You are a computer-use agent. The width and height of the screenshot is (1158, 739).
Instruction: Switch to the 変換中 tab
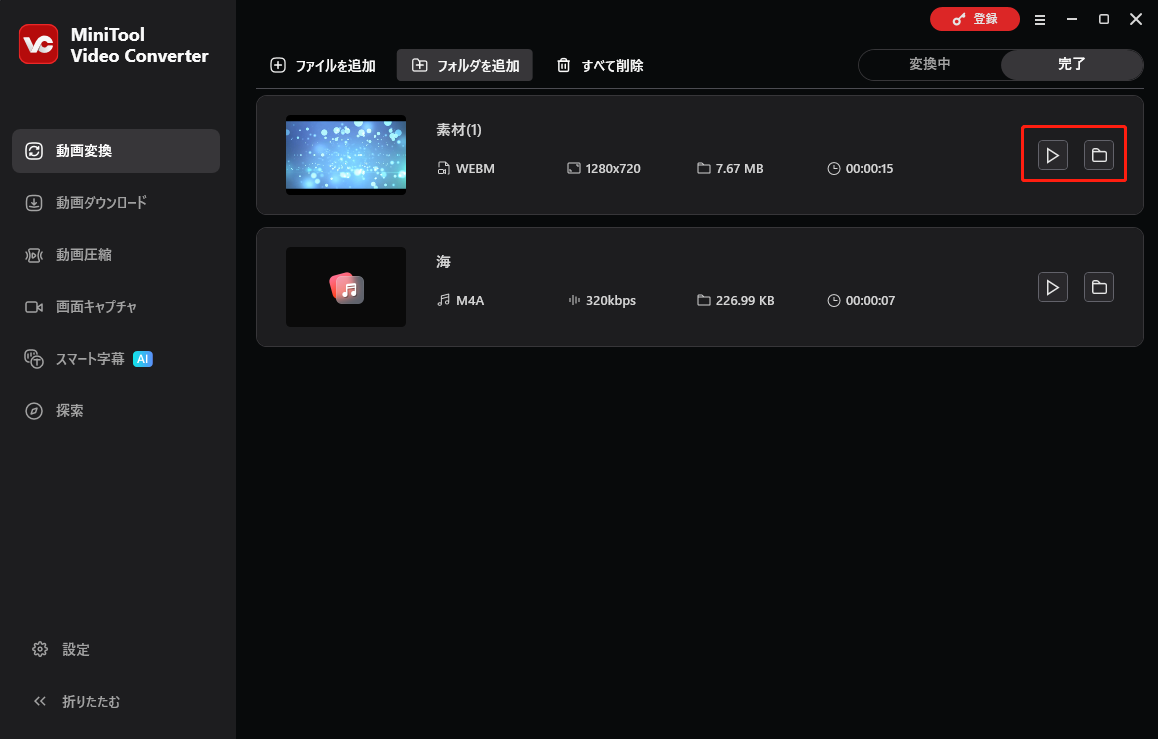coord(930,64)
